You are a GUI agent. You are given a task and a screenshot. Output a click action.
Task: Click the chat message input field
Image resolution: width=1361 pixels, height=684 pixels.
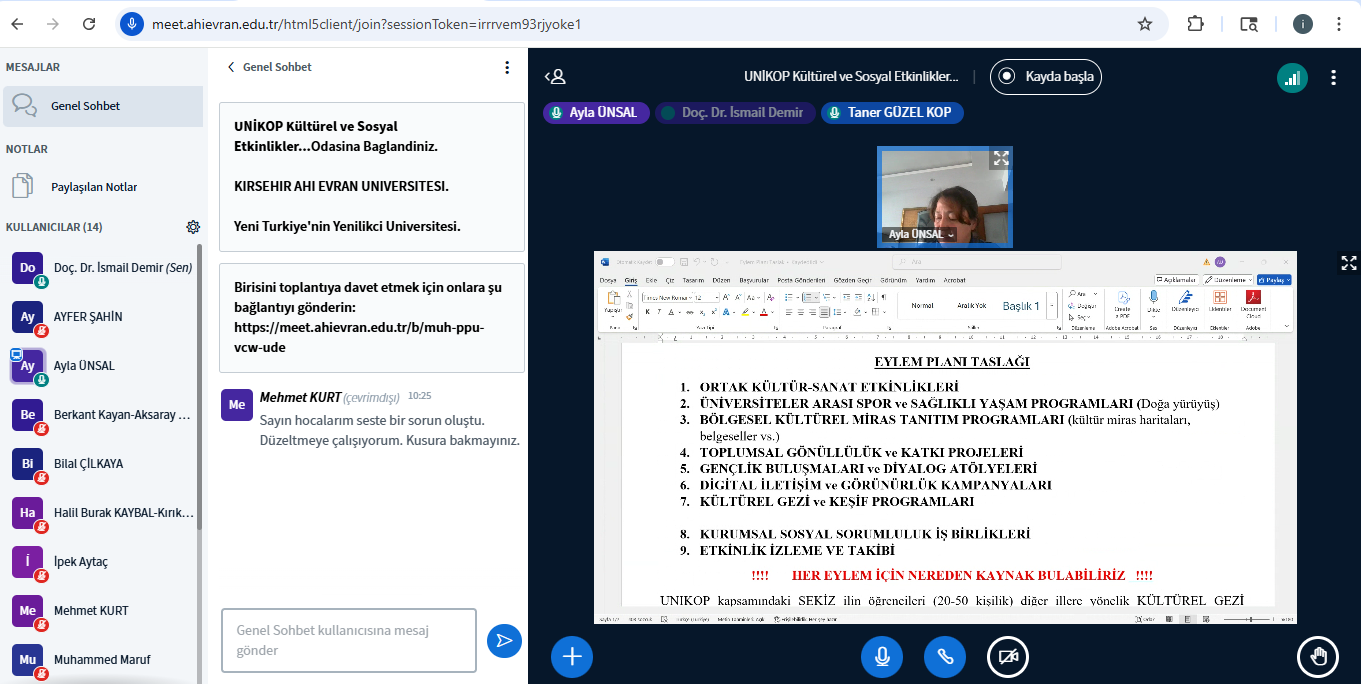click(x=348, y=641)
